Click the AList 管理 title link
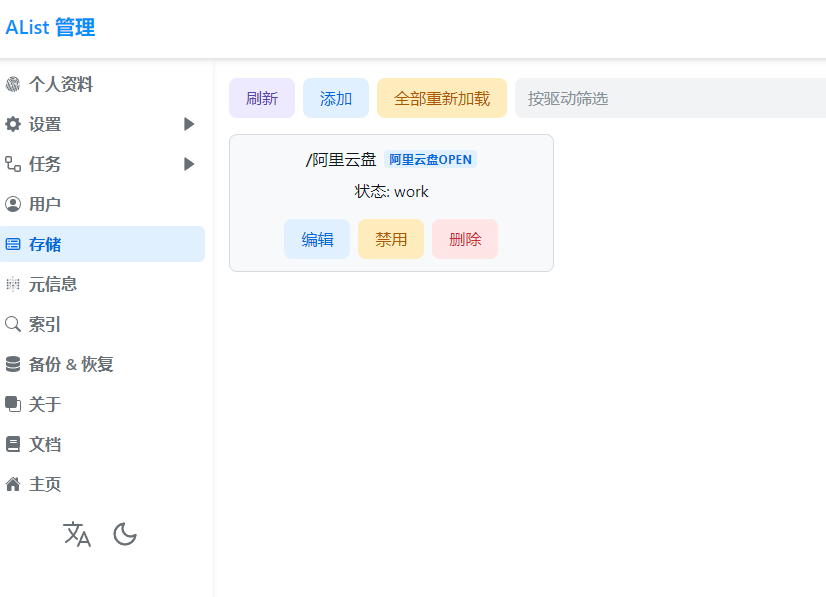826x597 pixels. (x=50, y=27)
